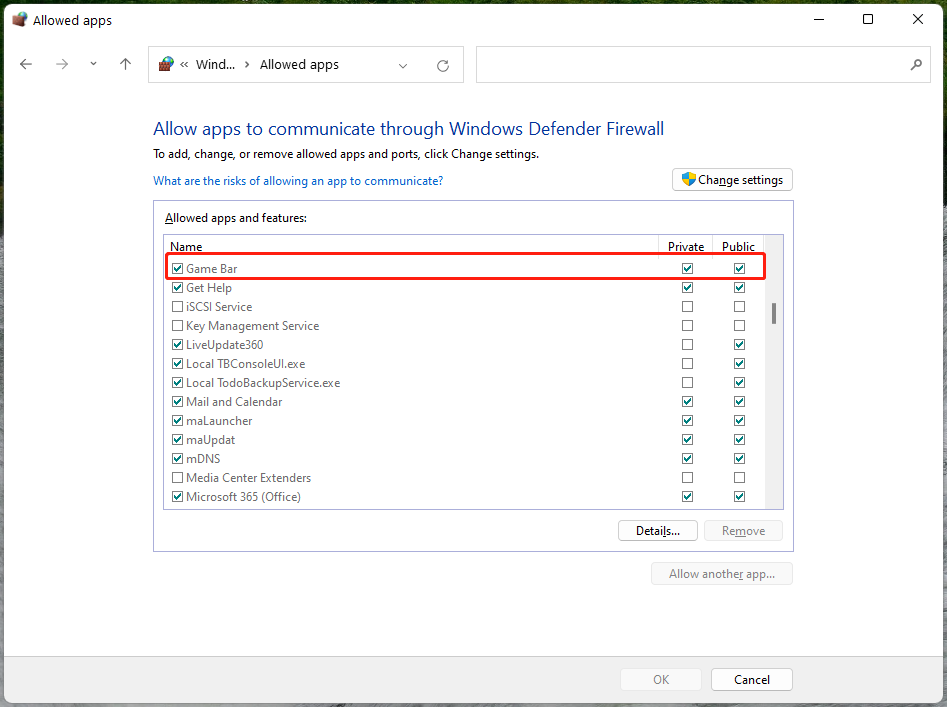This screenshot has height=707, width=947.
Task: Go up one level with Up arrow
Action: [125, 64]
